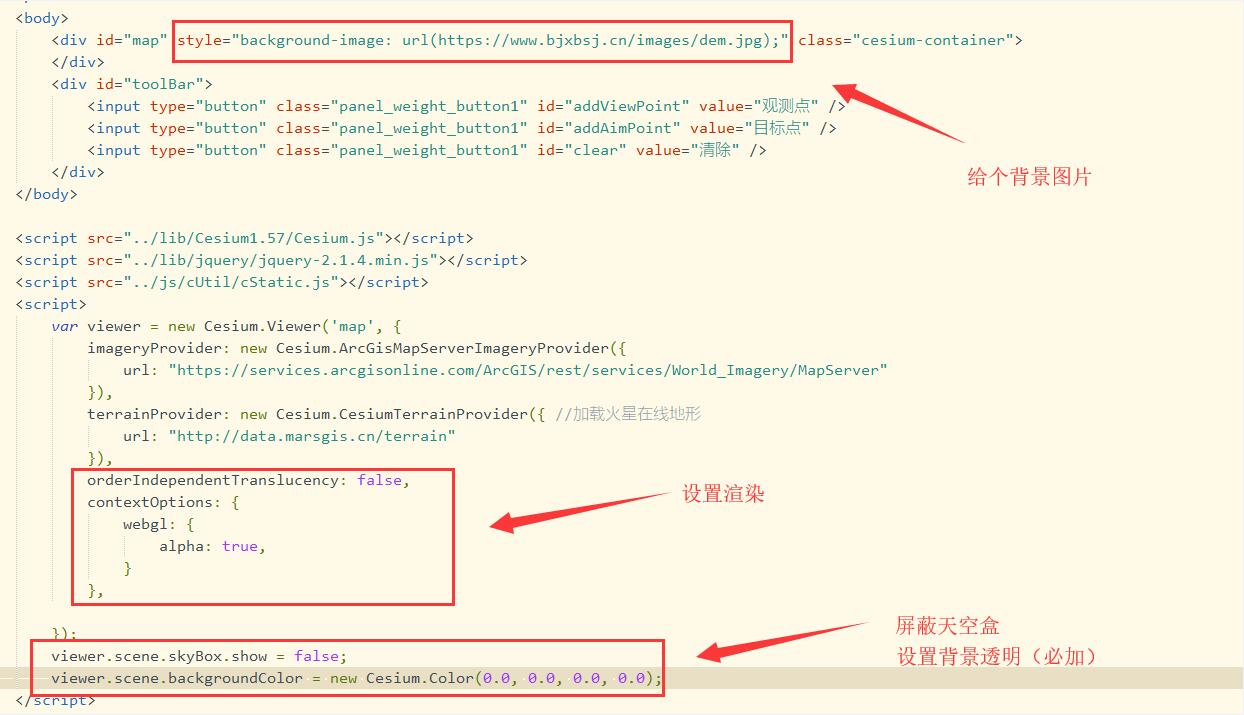Select the webgl key
Viewport: 1244px width, 715px height.
pyautogui.click(x=145, y=524)
